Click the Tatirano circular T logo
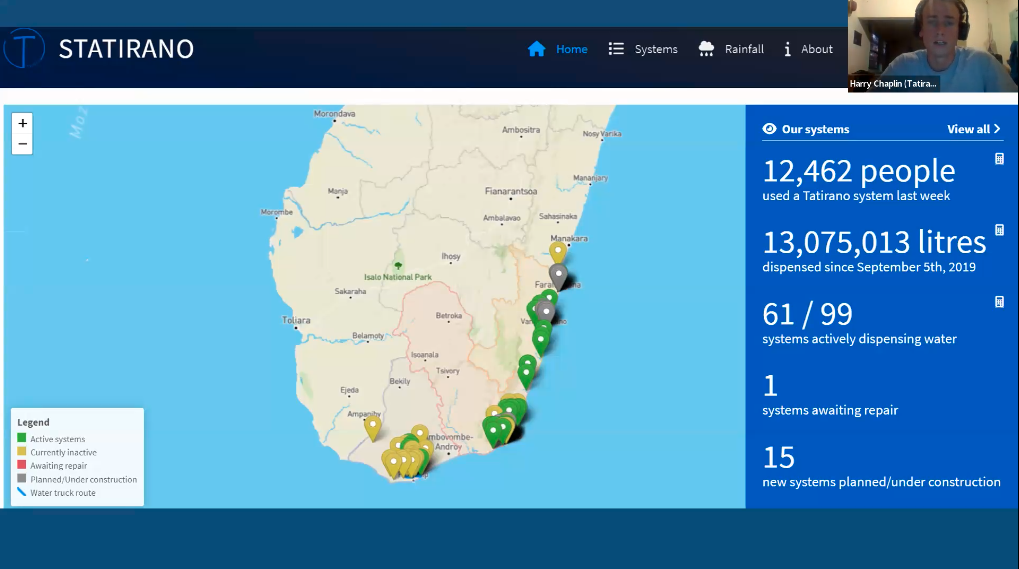The width and height of the screenshot is (1019, 569). point(24,48)
